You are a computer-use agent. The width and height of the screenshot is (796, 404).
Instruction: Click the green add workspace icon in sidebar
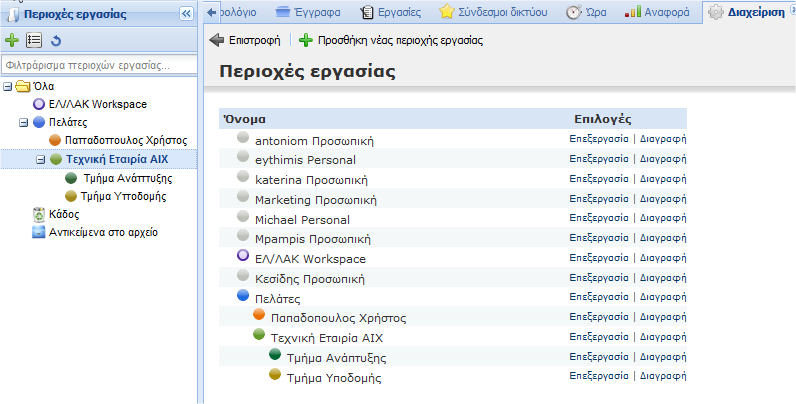coord(12,40)
